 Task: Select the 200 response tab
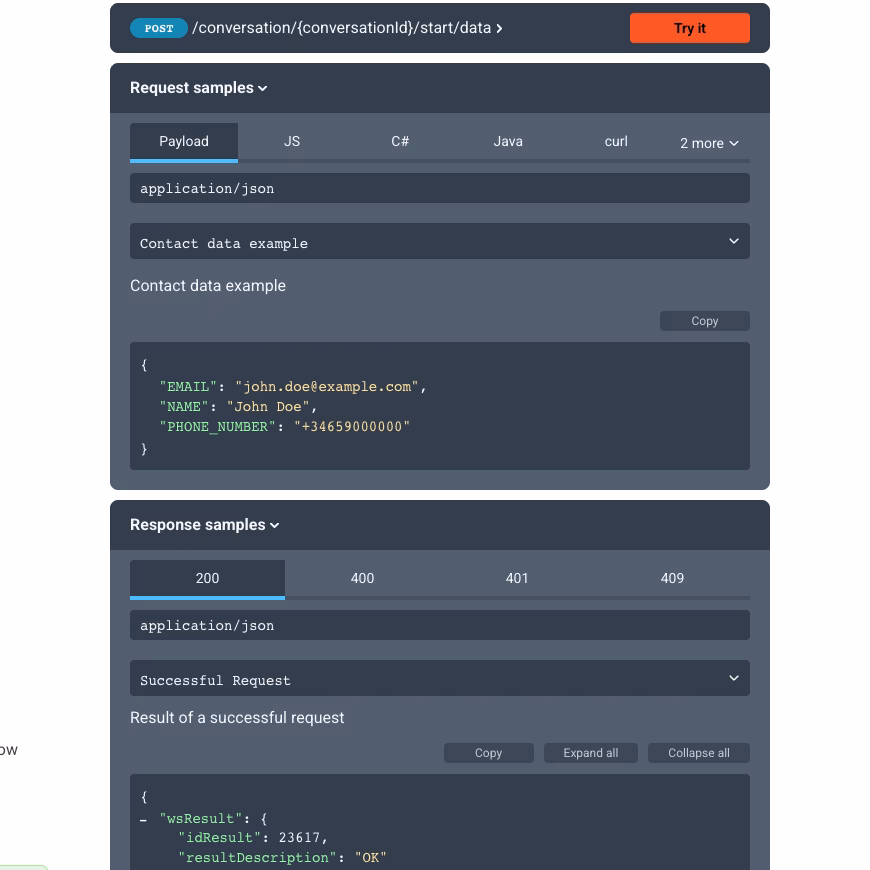[x=207, y=579]
